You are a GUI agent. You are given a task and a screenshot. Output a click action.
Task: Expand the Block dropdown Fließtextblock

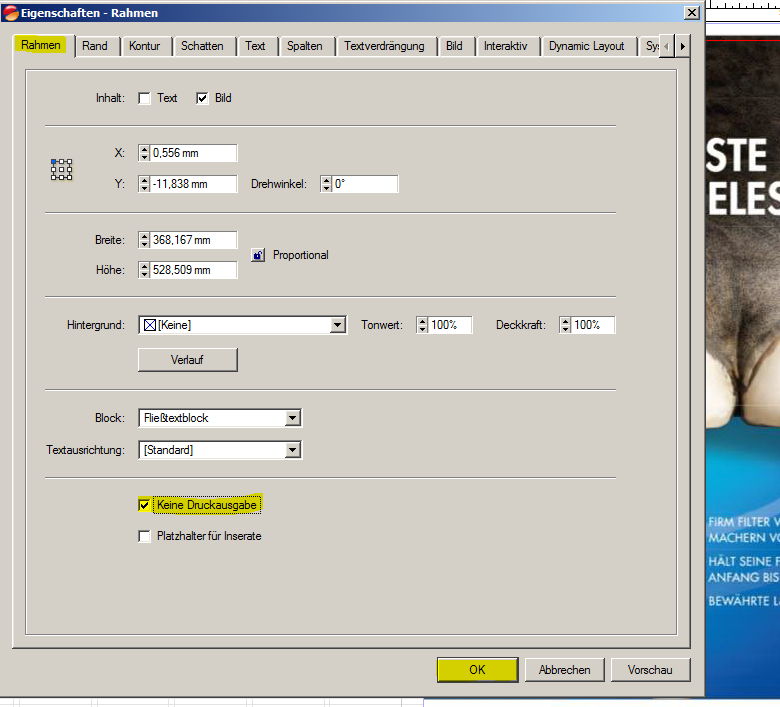[292, 418]
